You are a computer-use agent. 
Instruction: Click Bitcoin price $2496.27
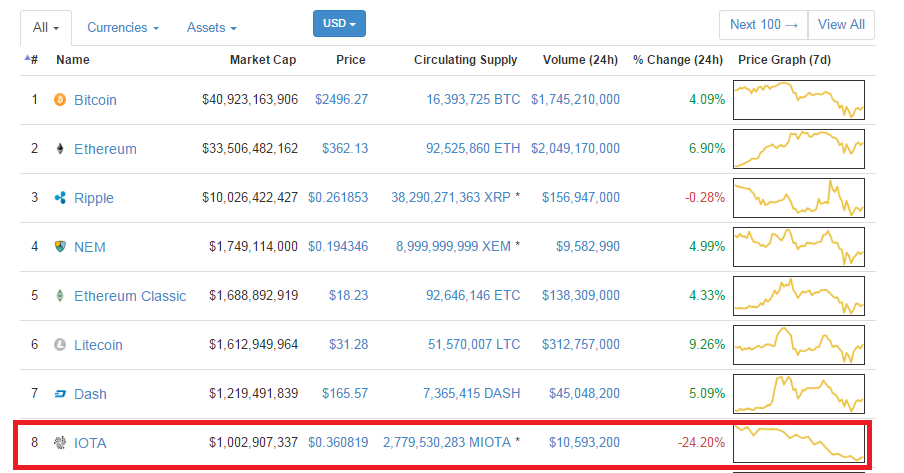tap(341, 99)
